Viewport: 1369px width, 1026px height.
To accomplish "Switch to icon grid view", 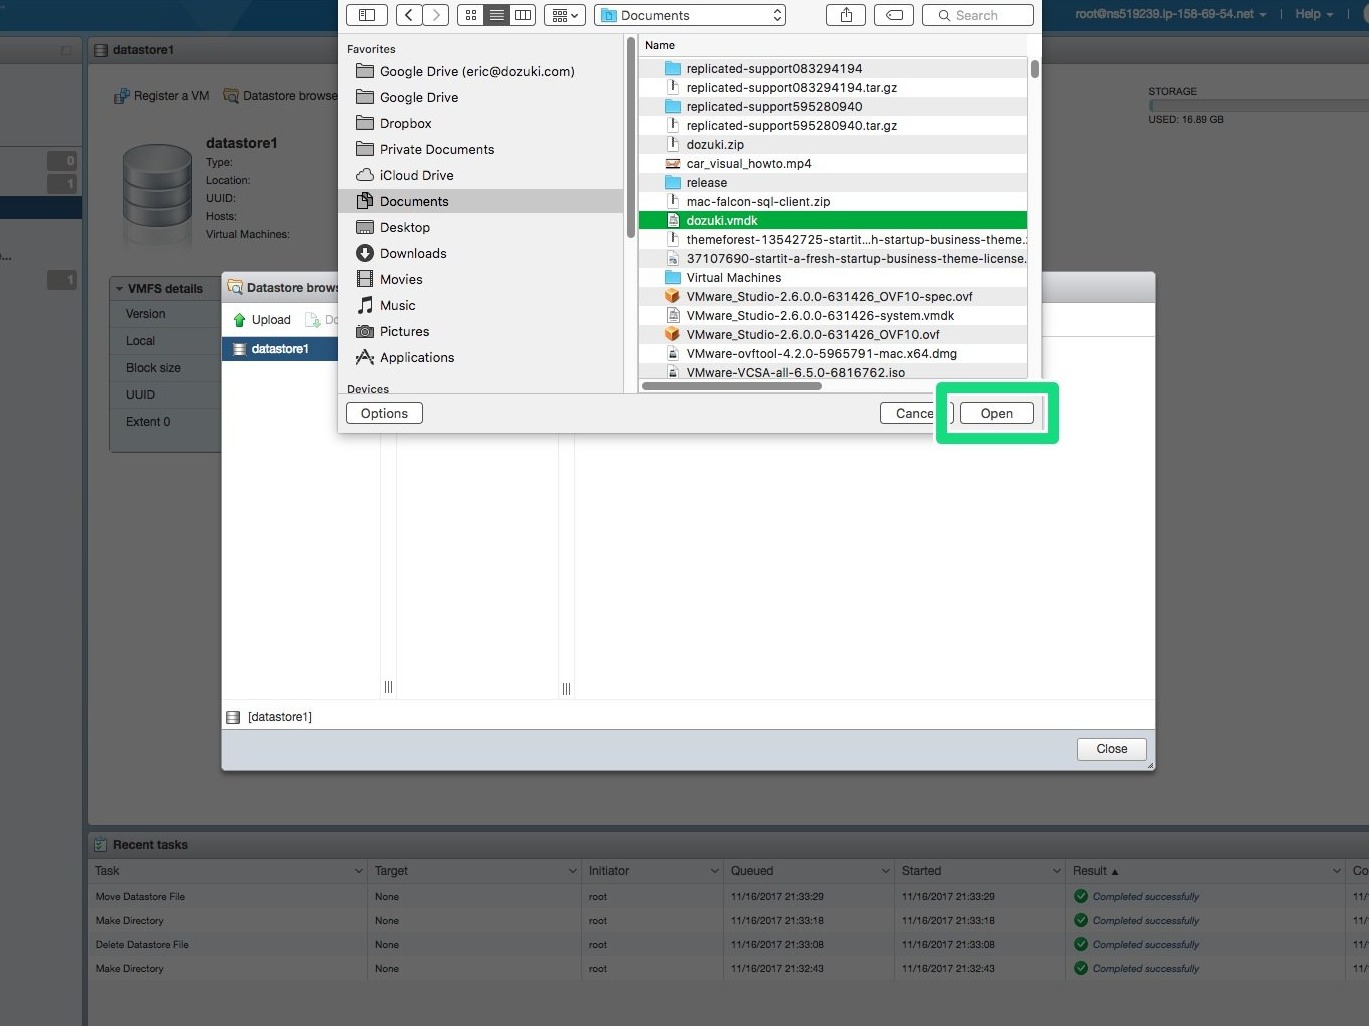I will coord(471,15).
